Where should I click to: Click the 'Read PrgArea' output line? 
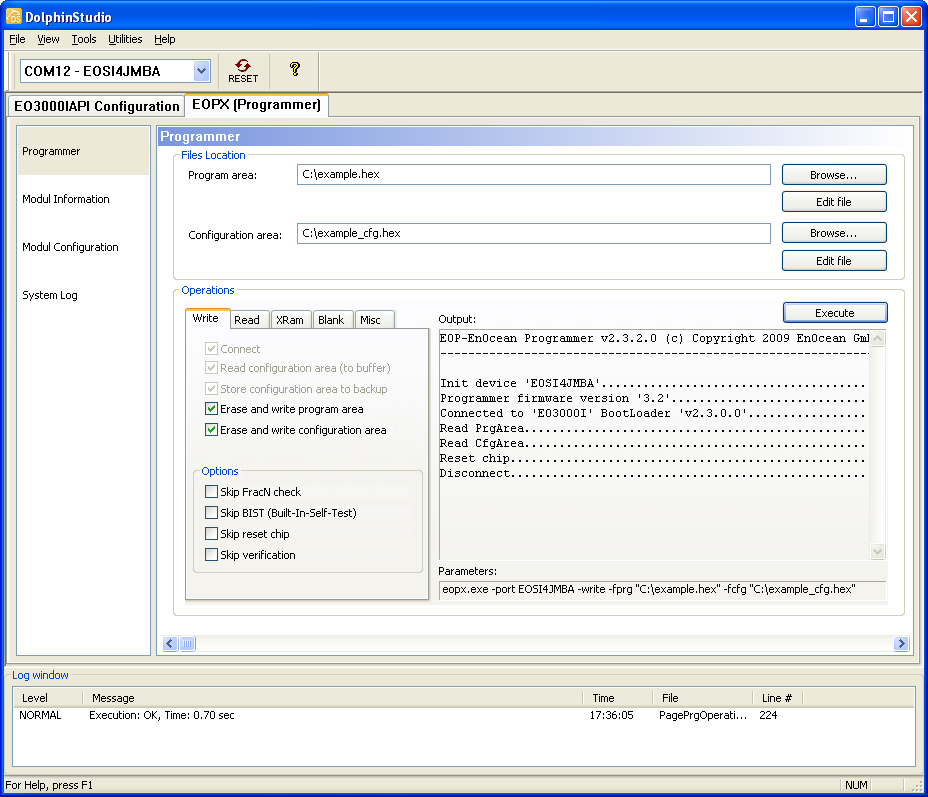pyautogui.click(x=652, y=428)
